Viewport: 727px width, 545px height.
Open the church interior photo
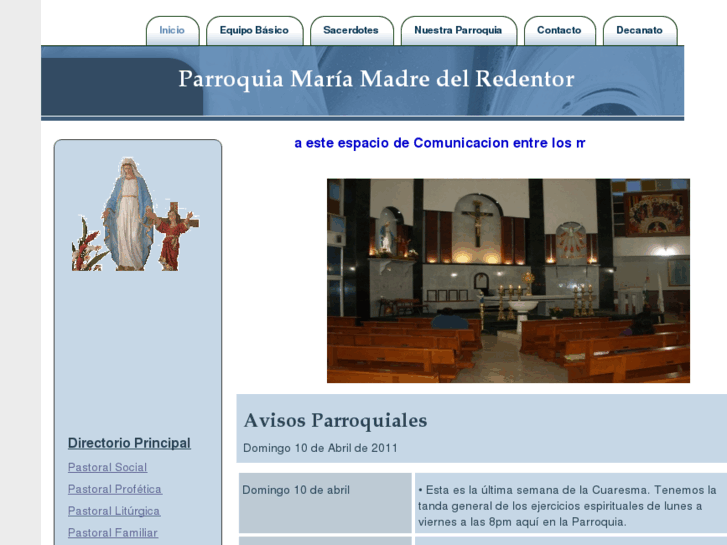coord(508,281)
